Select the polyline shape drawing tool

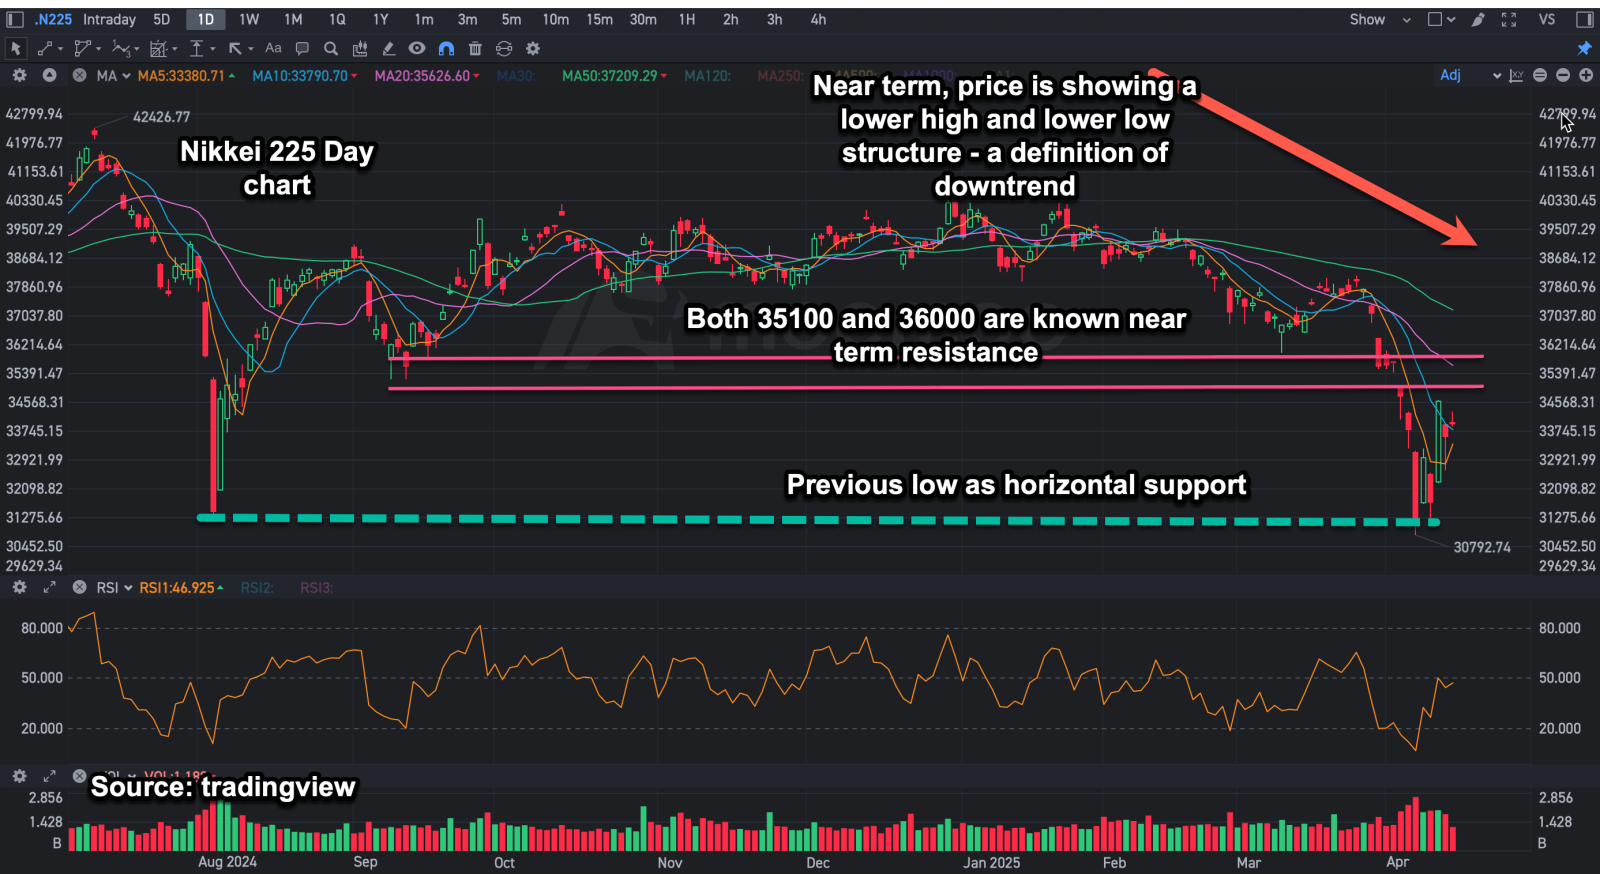click(82, 48)
